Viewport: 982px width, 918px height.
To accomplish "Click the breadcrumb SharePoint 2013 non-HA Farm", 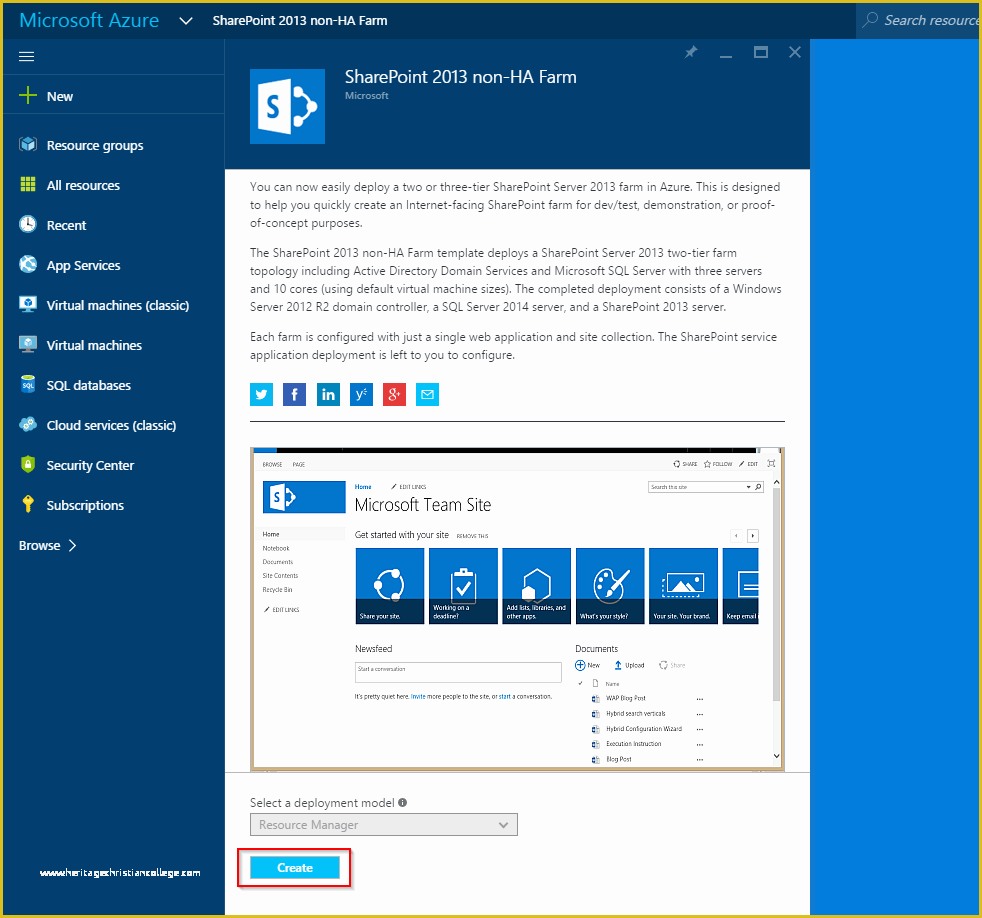I will pos(300,21).
